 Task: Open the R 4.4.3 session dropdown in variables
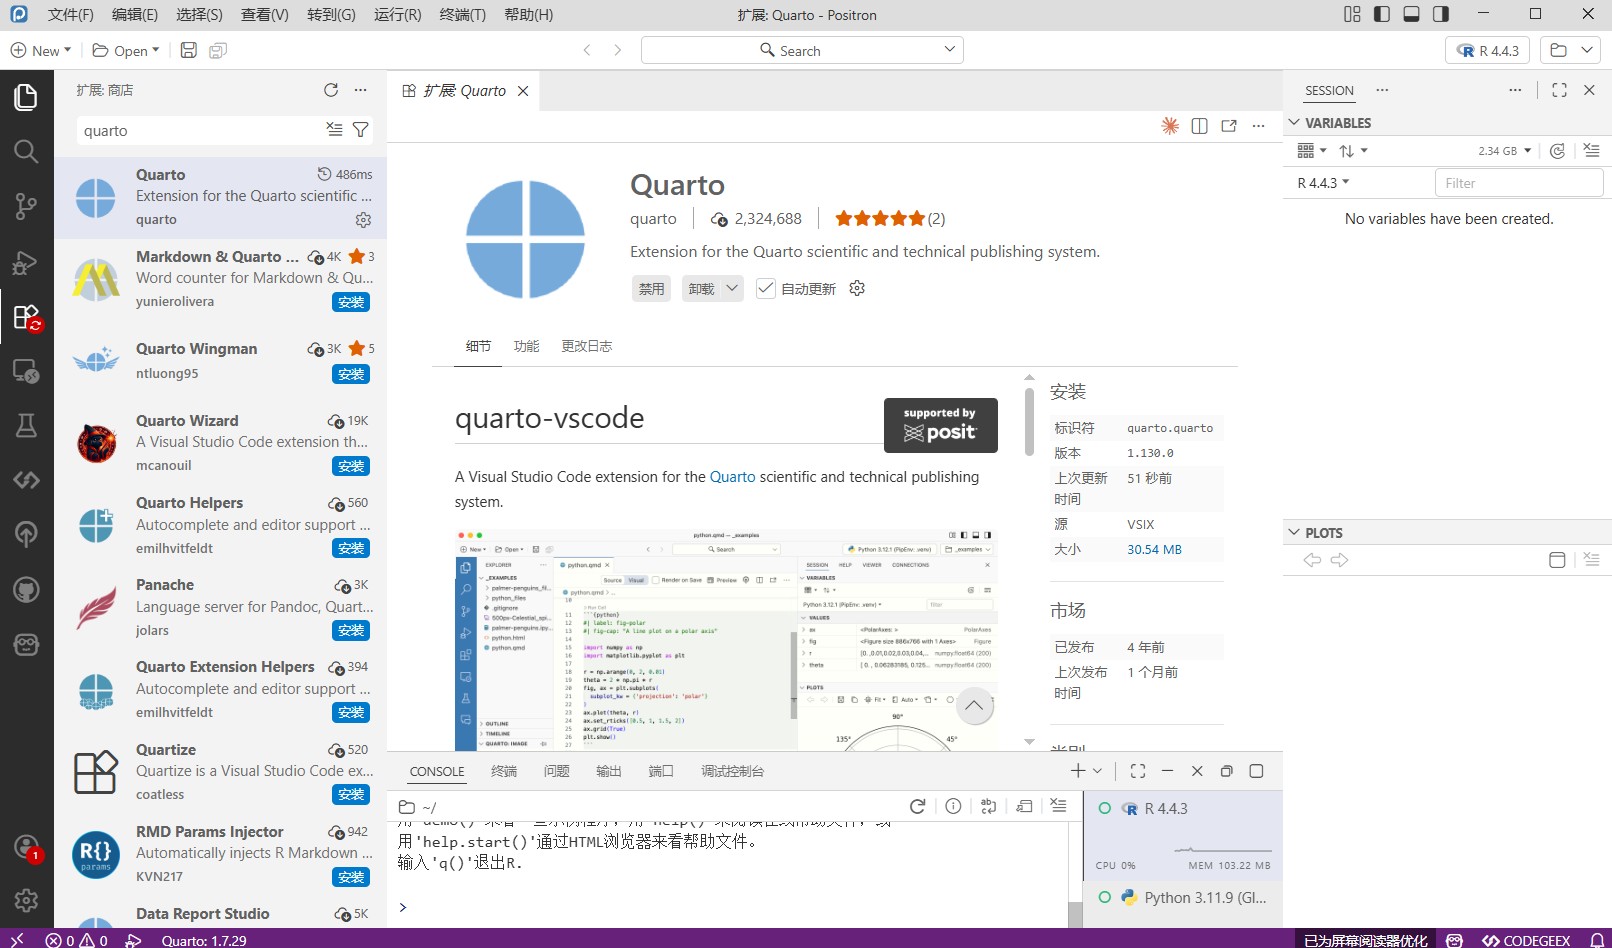coord(1323,183)
